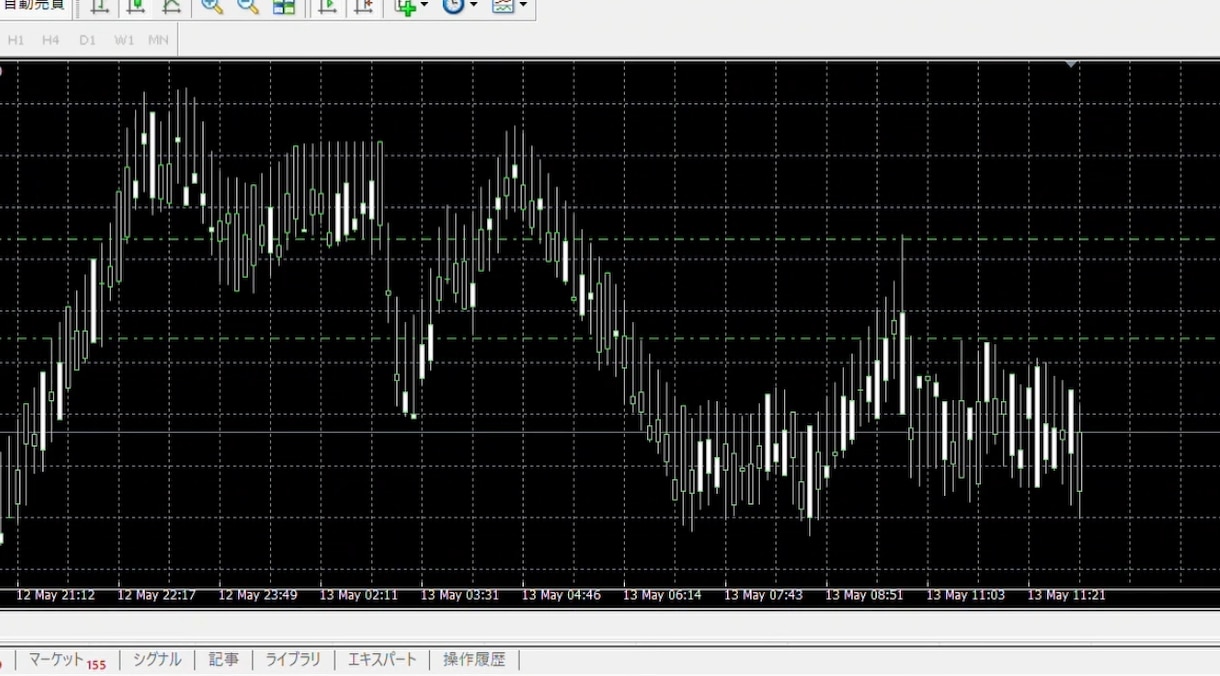Screen dimensions: 1220x676
Task: Open the エキスパート tab
Action: click(x=382, y=660)
